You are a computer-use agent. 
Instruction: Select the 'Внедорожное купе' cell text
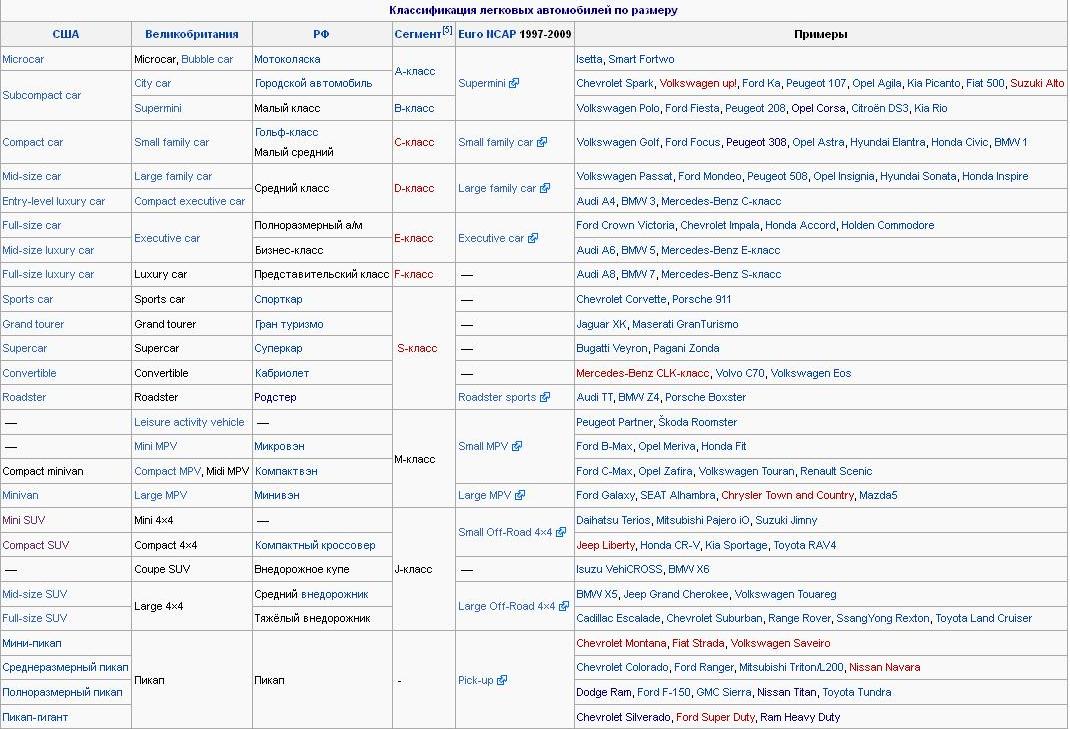tap(302, 569)
